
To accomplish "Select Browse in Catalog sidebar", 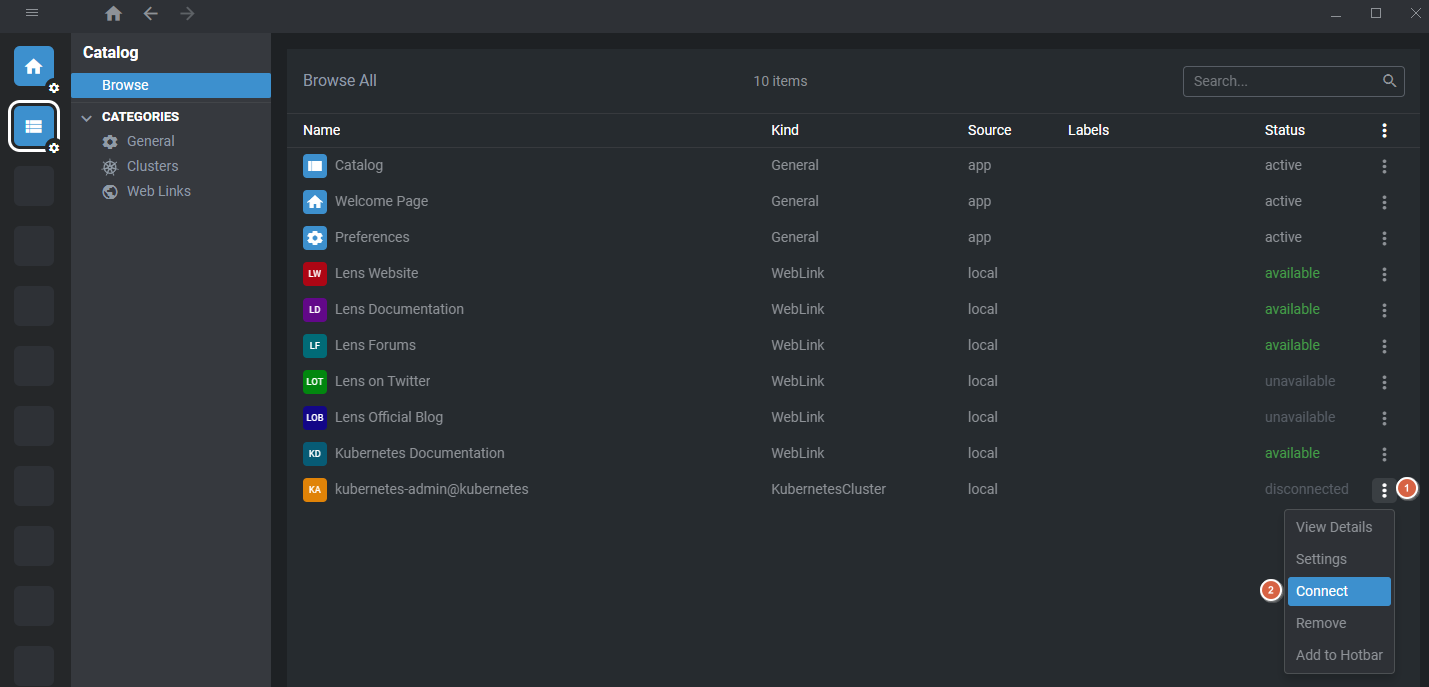I will click(x=171, y=85).
